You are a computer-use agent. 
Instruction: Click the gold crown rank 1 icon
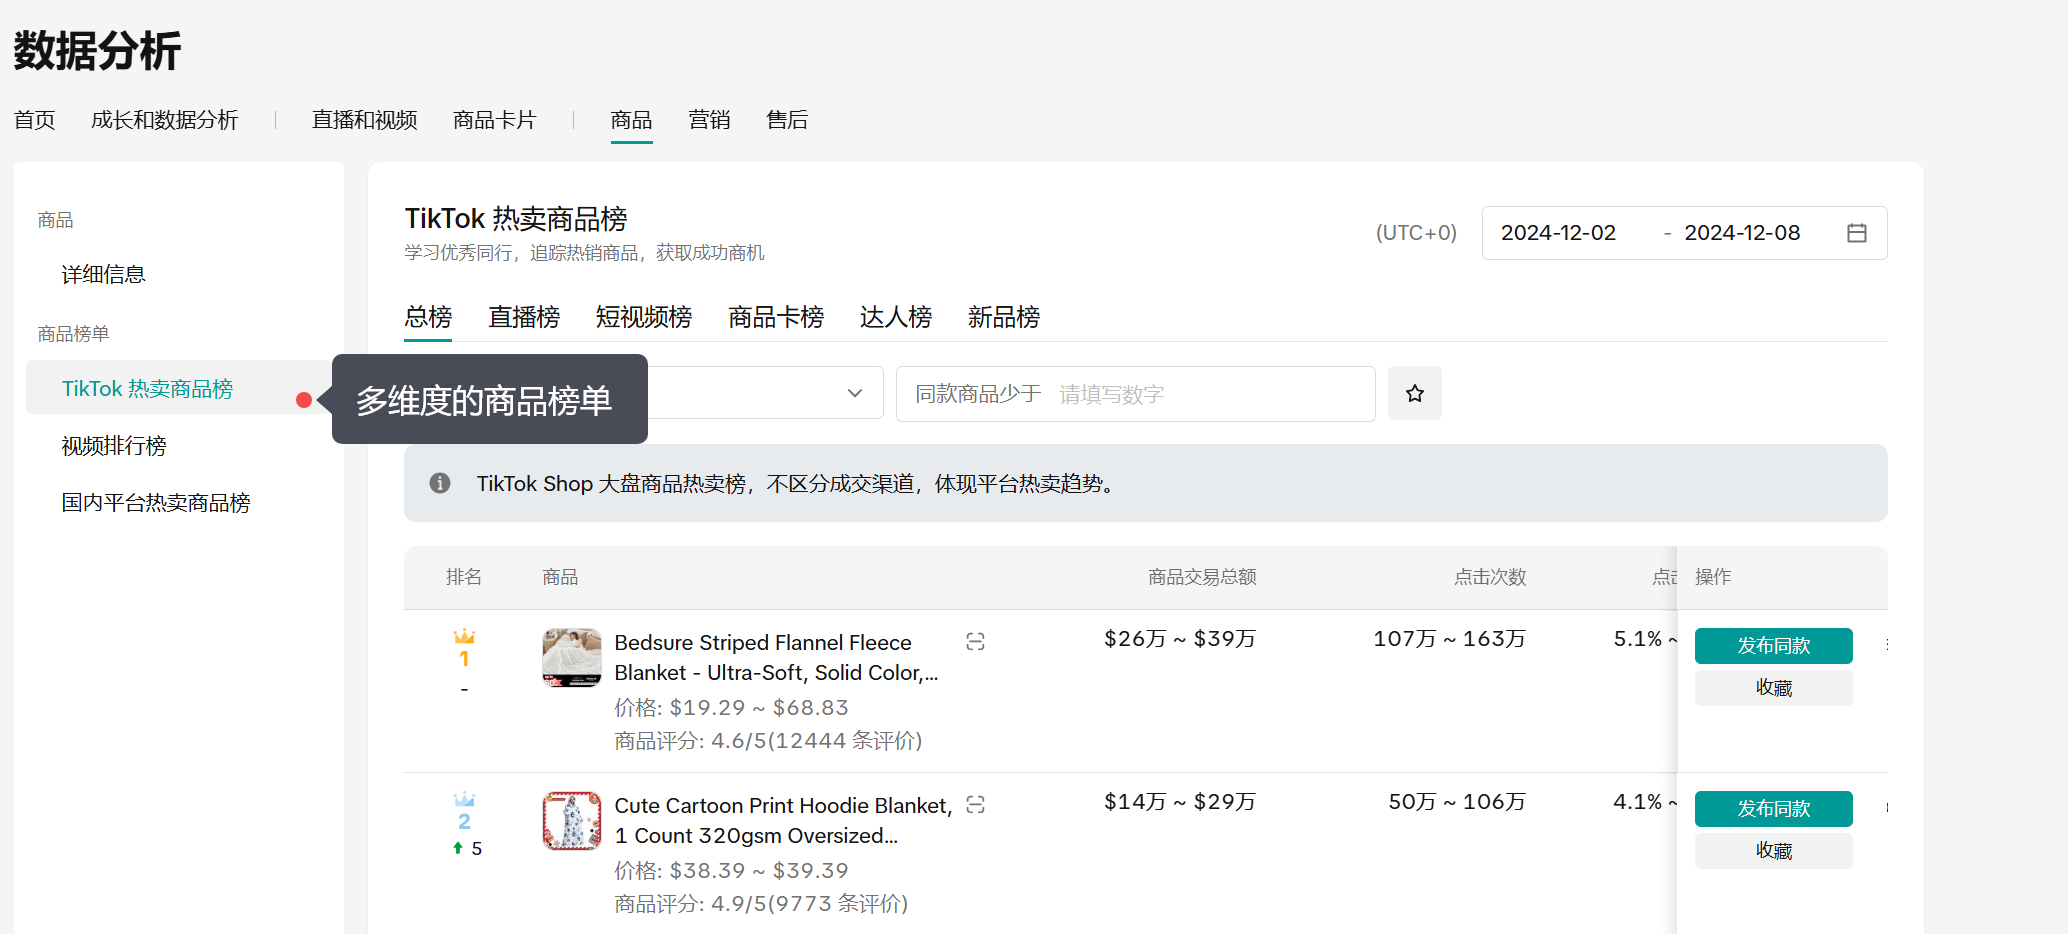click(x=464, y=637)
